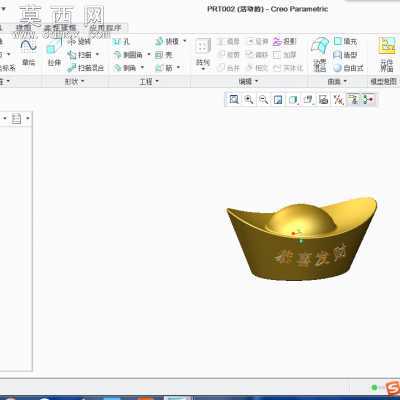Viewport: 400px width, 400px height.
Task: Select the Draft (拔模) tool
Action: tap(167, 41)
